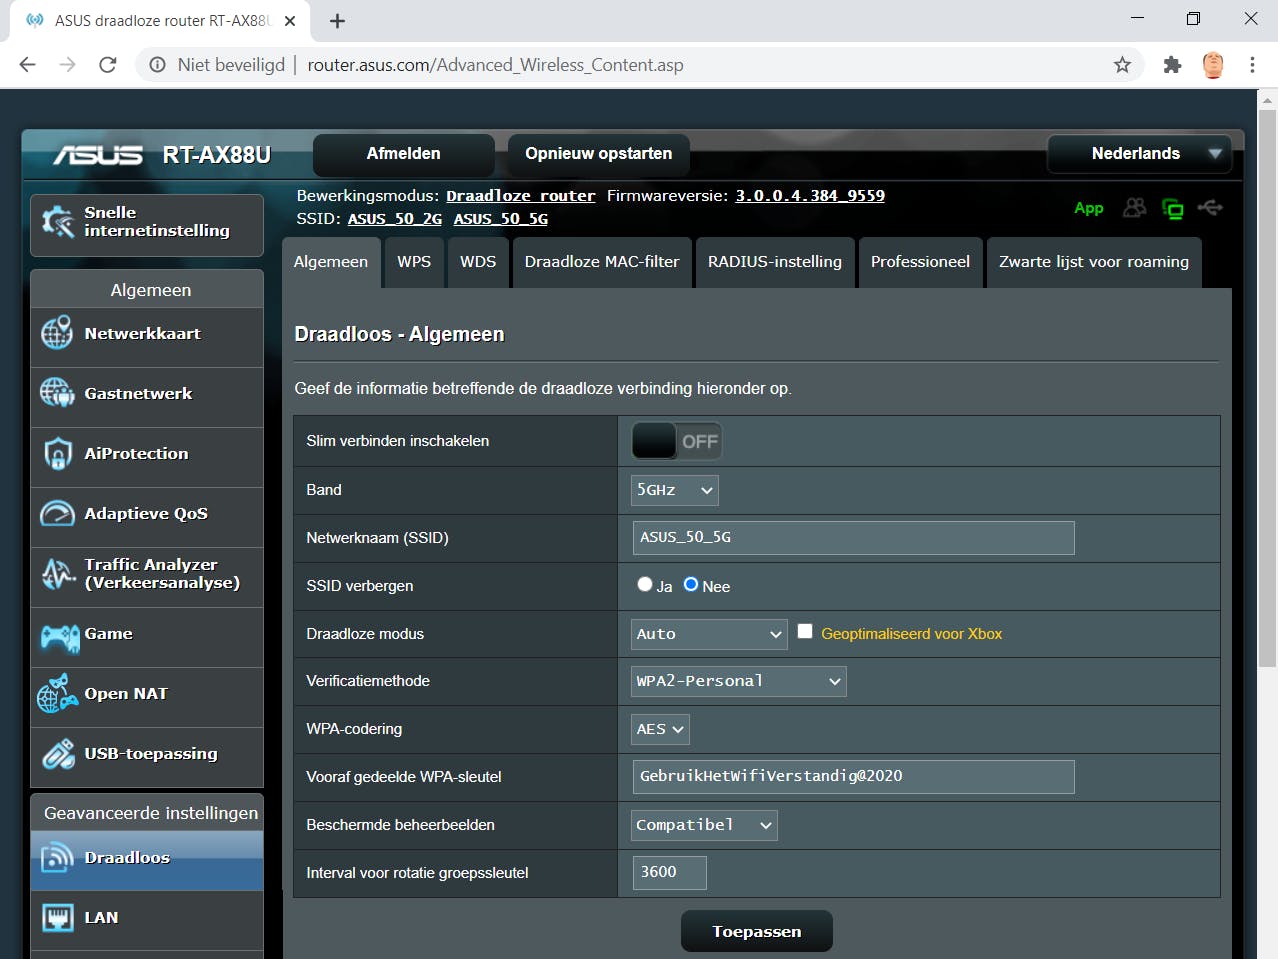Bookmark page with star icon
1278x959 pixels.
(x=1122, y=65)
